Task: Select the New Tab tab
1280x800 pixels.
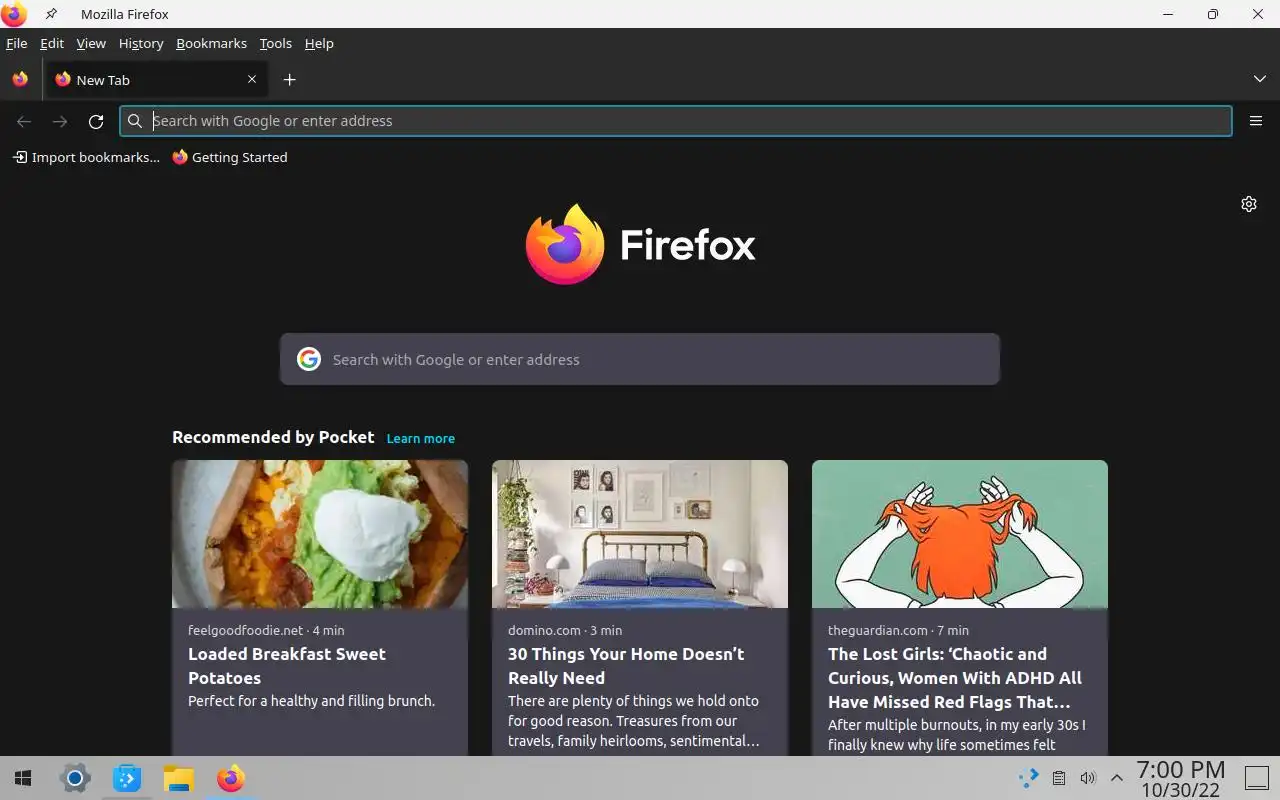Action: [x=155, y=79]
